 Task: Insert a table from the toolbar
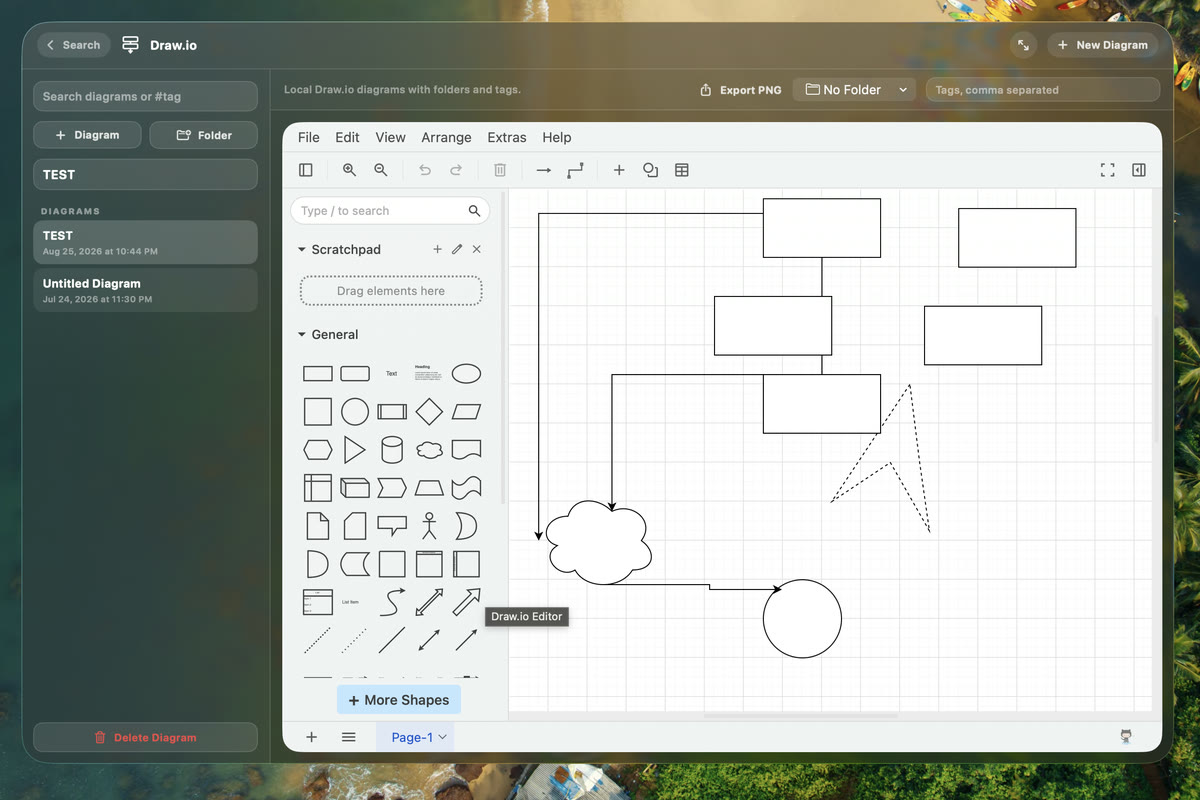point(682,170)
